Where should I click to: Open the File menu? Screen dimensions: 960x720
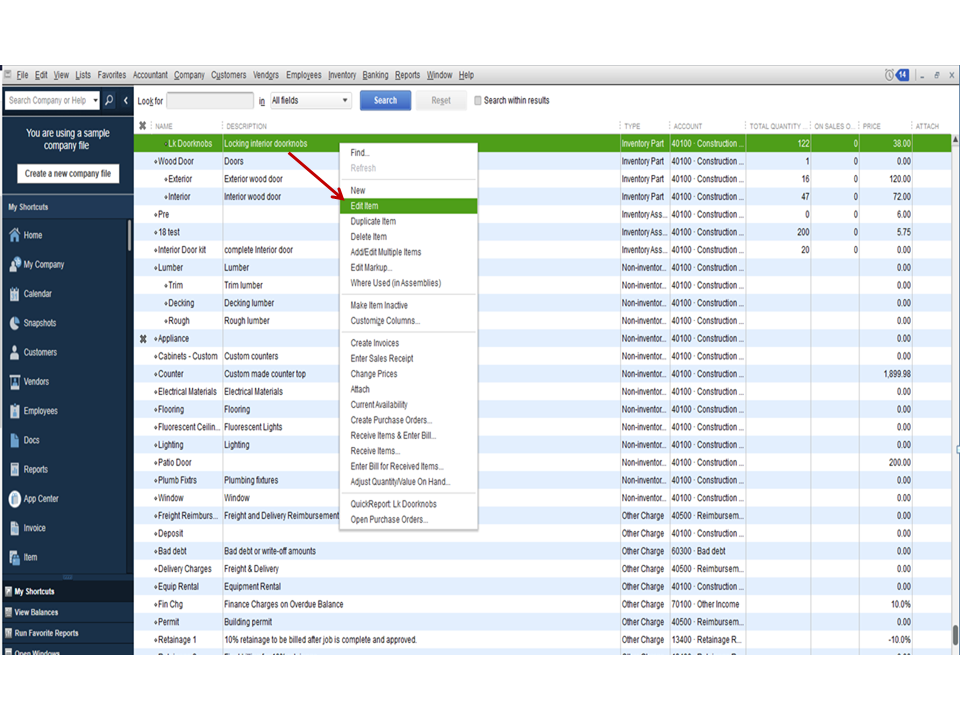[x=22, y=75]
